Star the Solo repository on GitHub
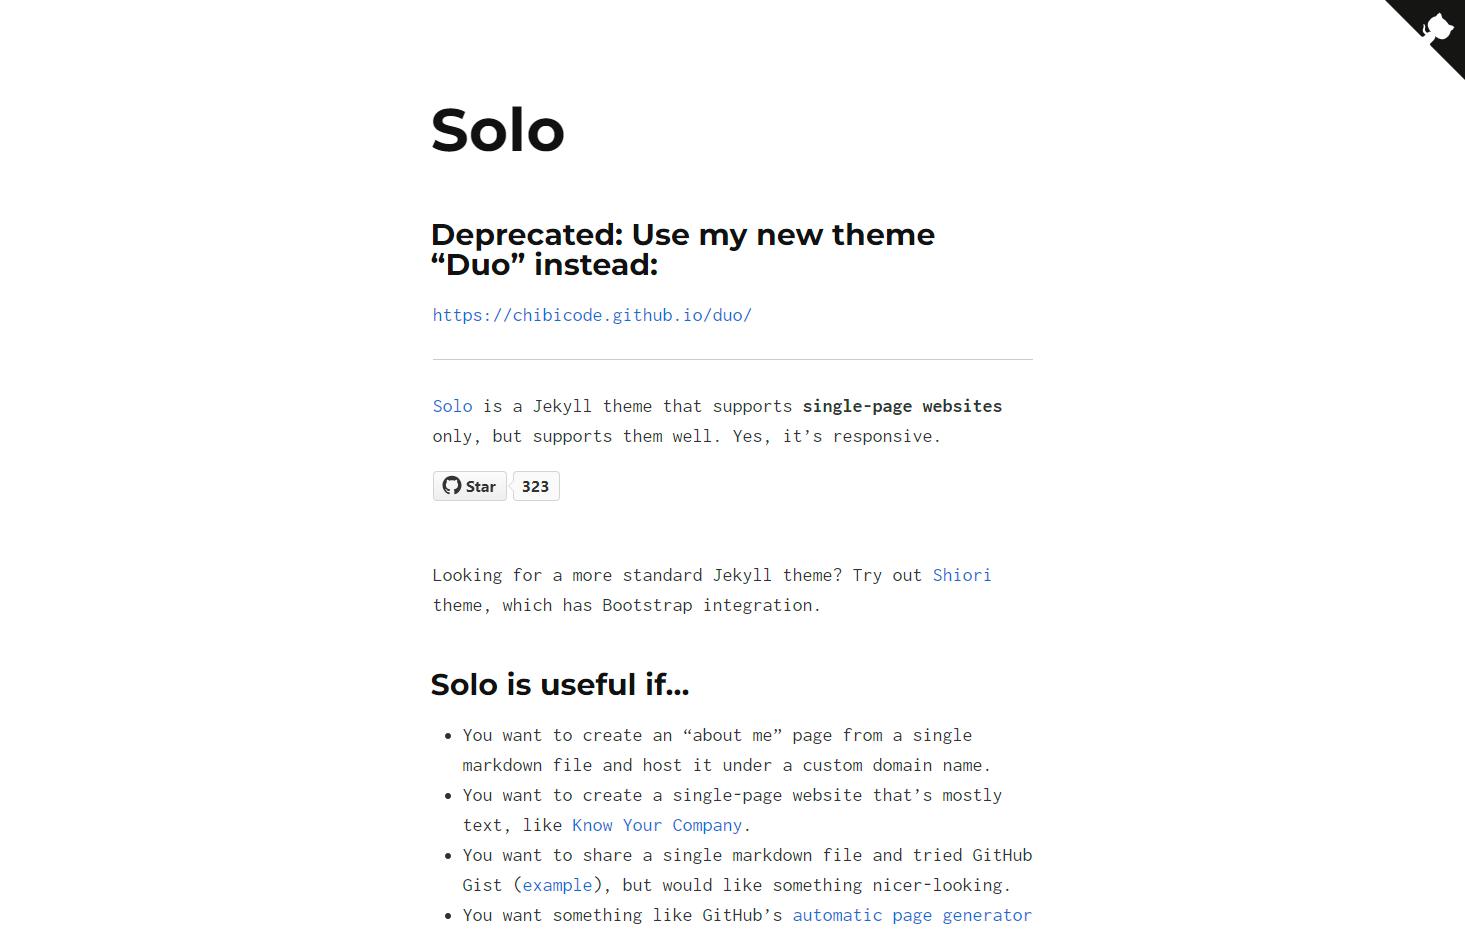The height and width of the screenshot is (930, 1465). (x=469, y=486)
